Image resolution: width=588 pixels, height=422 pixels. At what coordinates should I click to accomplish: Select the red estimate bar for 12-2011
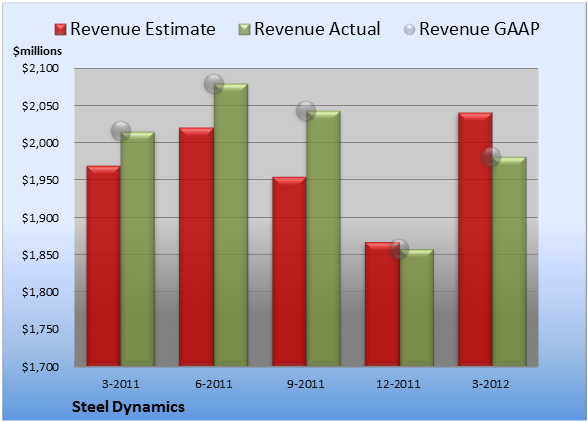(382, 304)
